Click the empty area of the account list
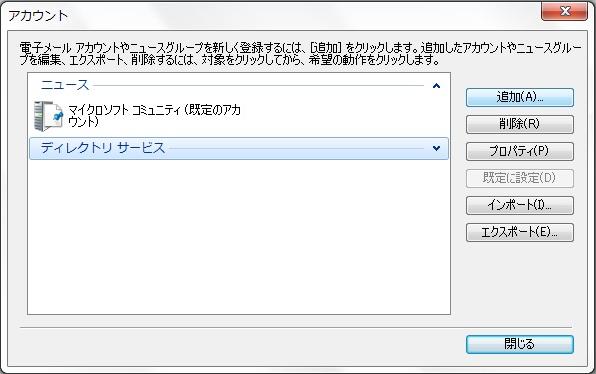The height and width of the screenshot is (374, 596). 239,236
